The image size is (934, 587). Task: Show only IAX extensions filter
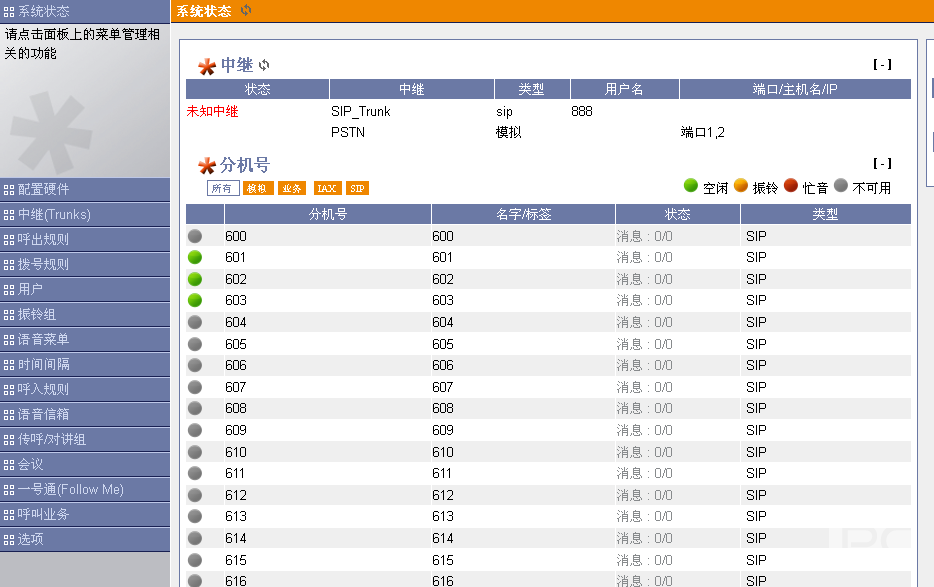(326, 188)
